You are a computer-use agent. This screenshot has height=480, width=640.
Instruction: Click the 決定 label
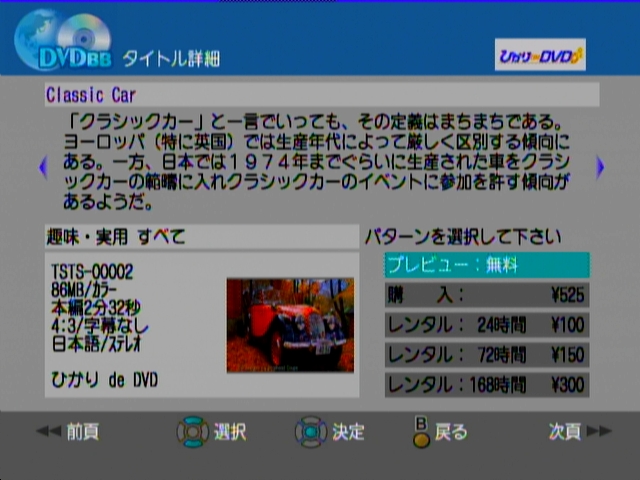pos(348,432)
